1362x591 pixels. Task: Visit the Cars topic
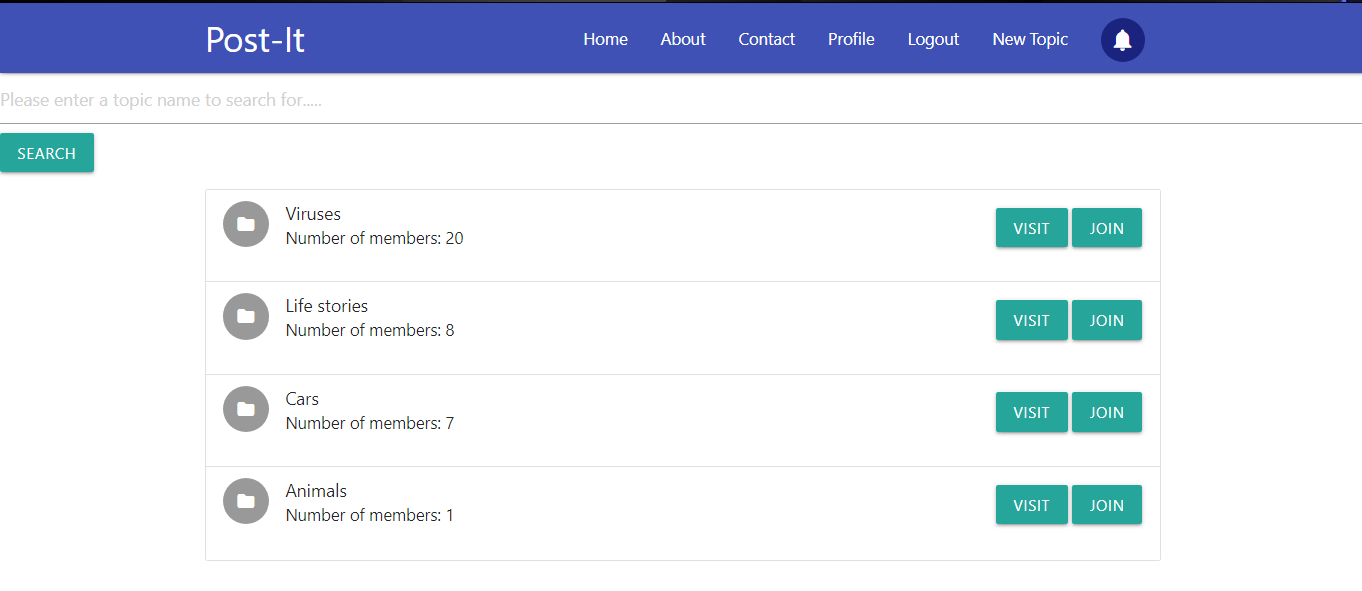[1032, 412]
